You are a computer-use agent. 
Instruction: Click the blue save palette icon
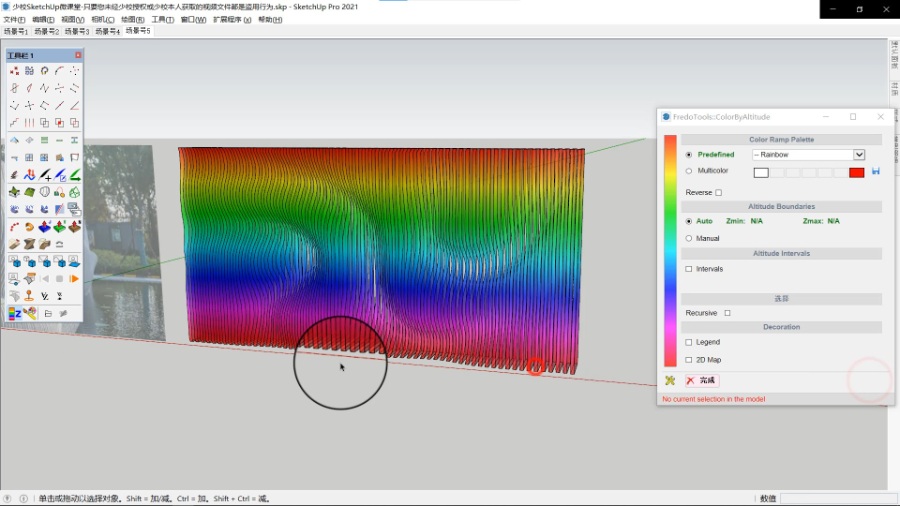click(875, 172)
